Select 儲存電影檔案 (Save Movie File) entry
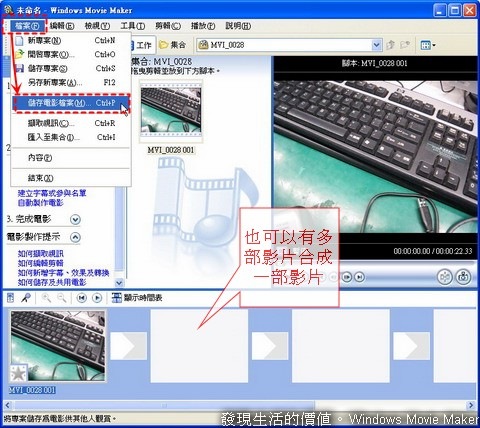Viewport: 480px width, 428px height. point(71,103)
